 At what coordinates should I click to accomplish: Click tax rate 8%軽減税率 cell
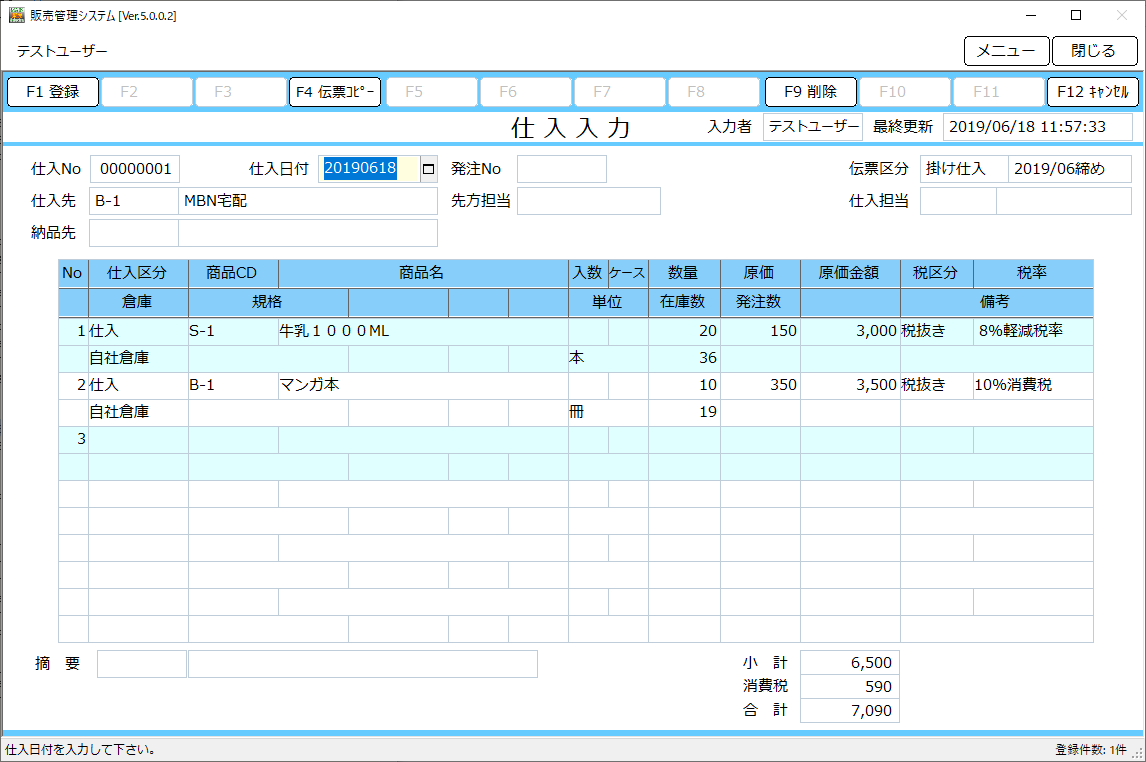pyautogui.click(x=1033, y=332)
